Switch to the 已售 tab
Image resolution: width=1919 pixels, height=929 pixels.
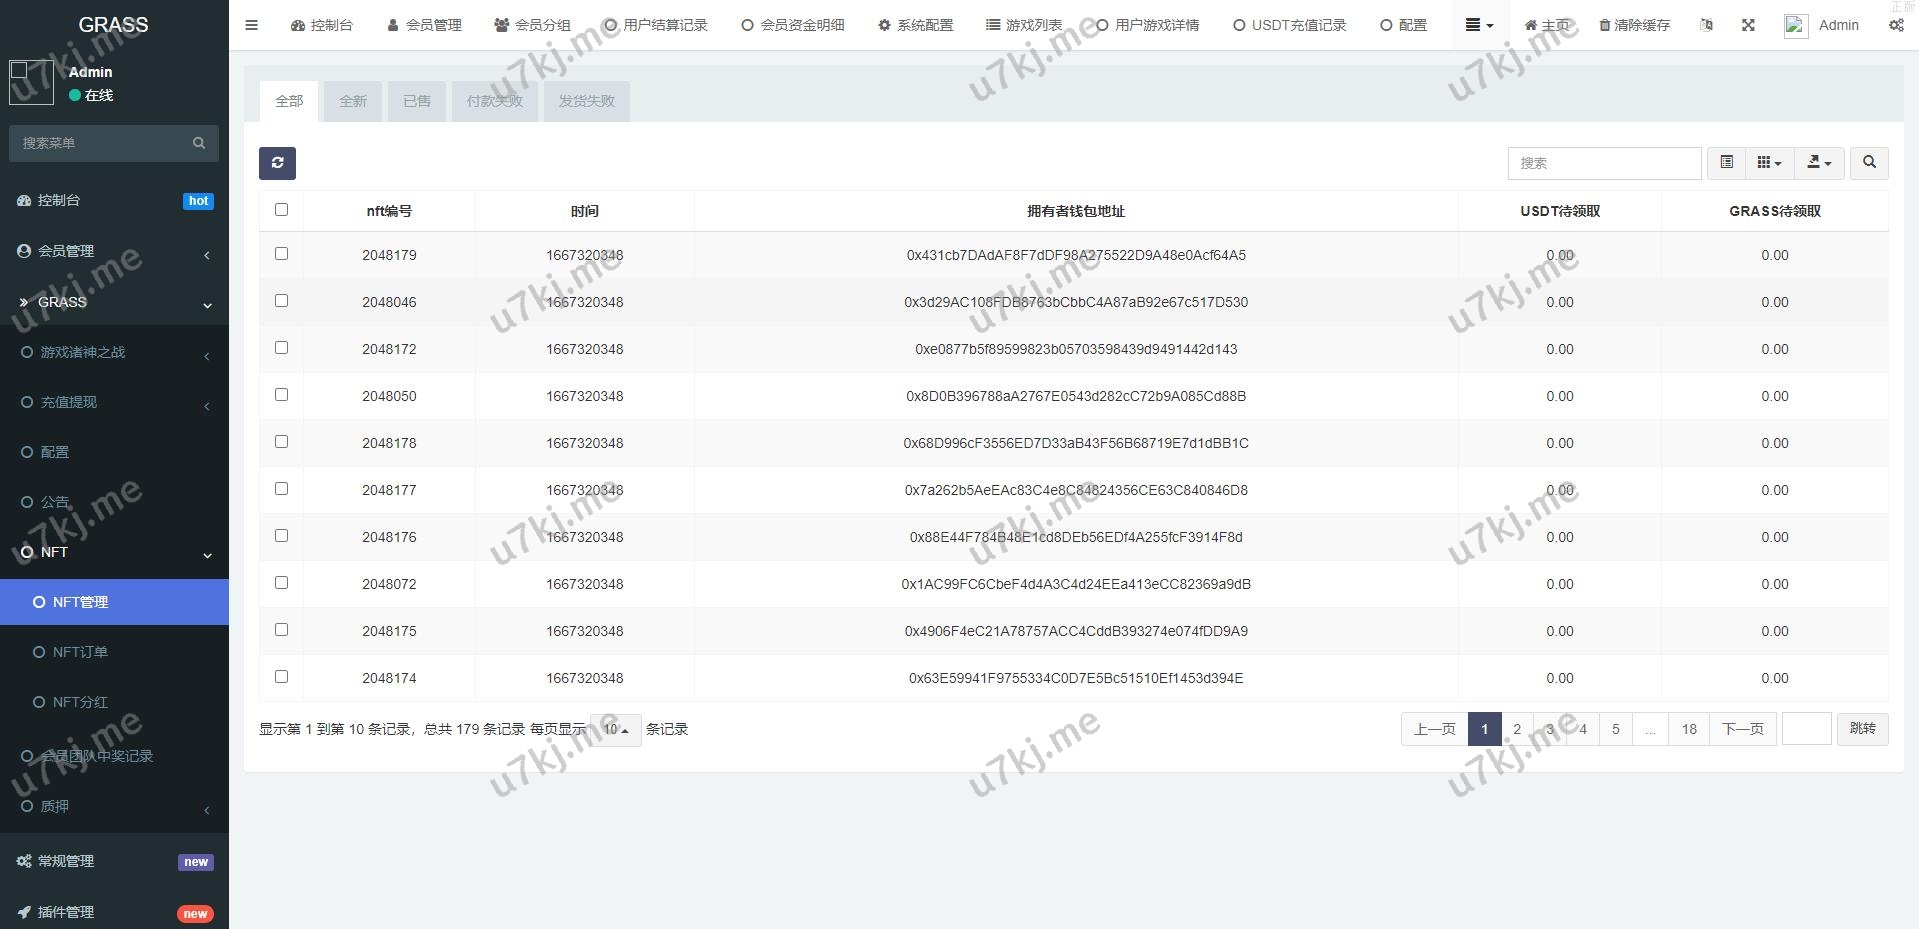pyautogui.click(x=417, y=101)
